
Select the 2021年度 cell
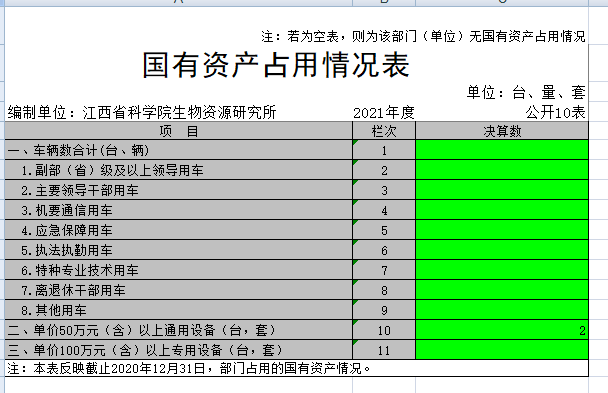tap(384, 113)
